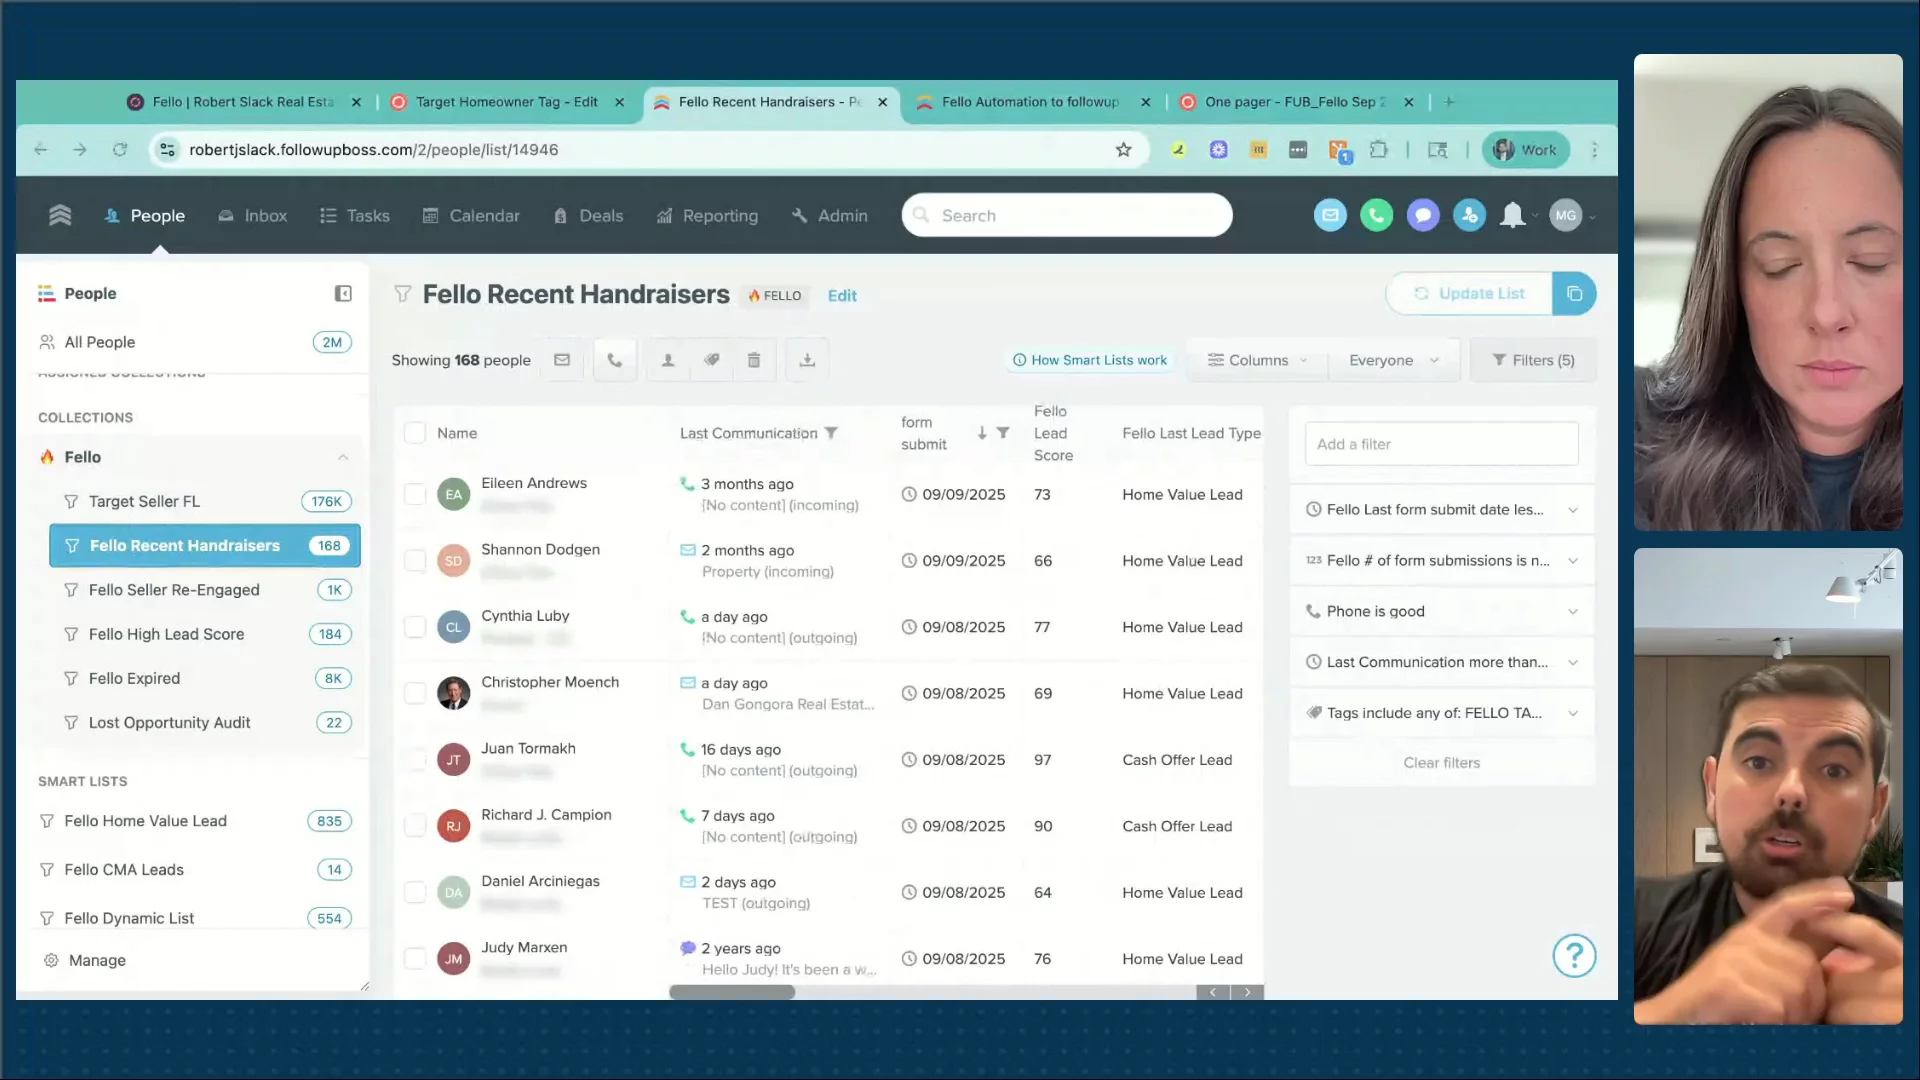Click the scroll left arrow under the table
The width and height of the screenshot is (1920, 1080).
(x=1213, y=992)
